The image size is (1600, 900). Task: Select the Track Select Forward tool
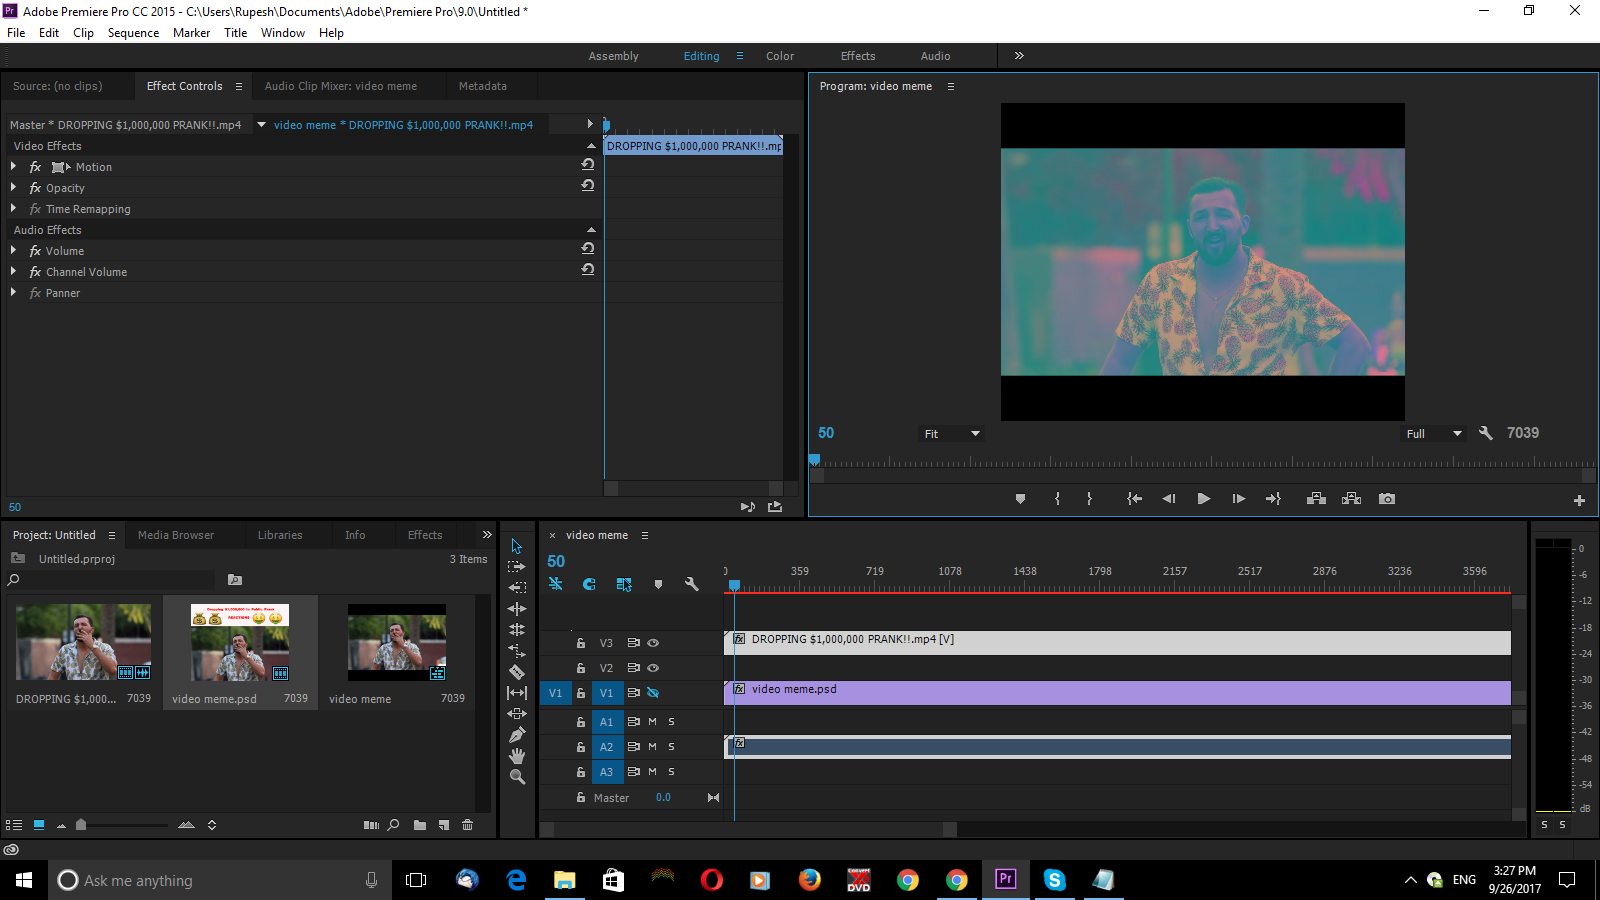[x=517, y=566]
